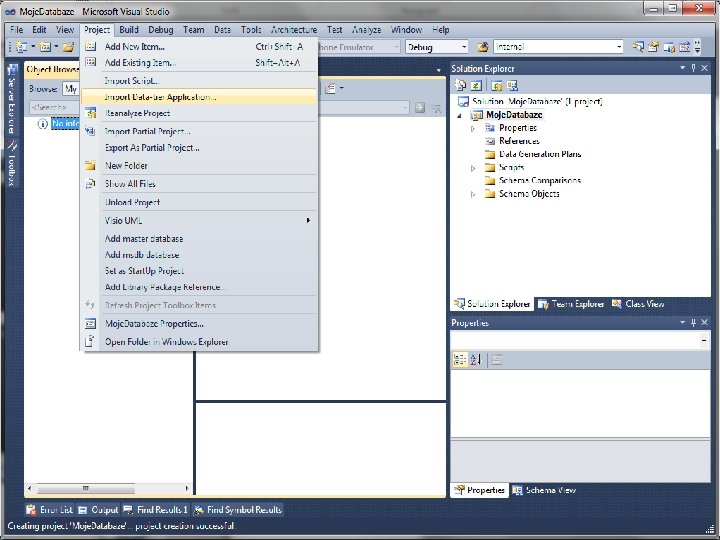Click the Add New Item menu icon

point(90,46)
